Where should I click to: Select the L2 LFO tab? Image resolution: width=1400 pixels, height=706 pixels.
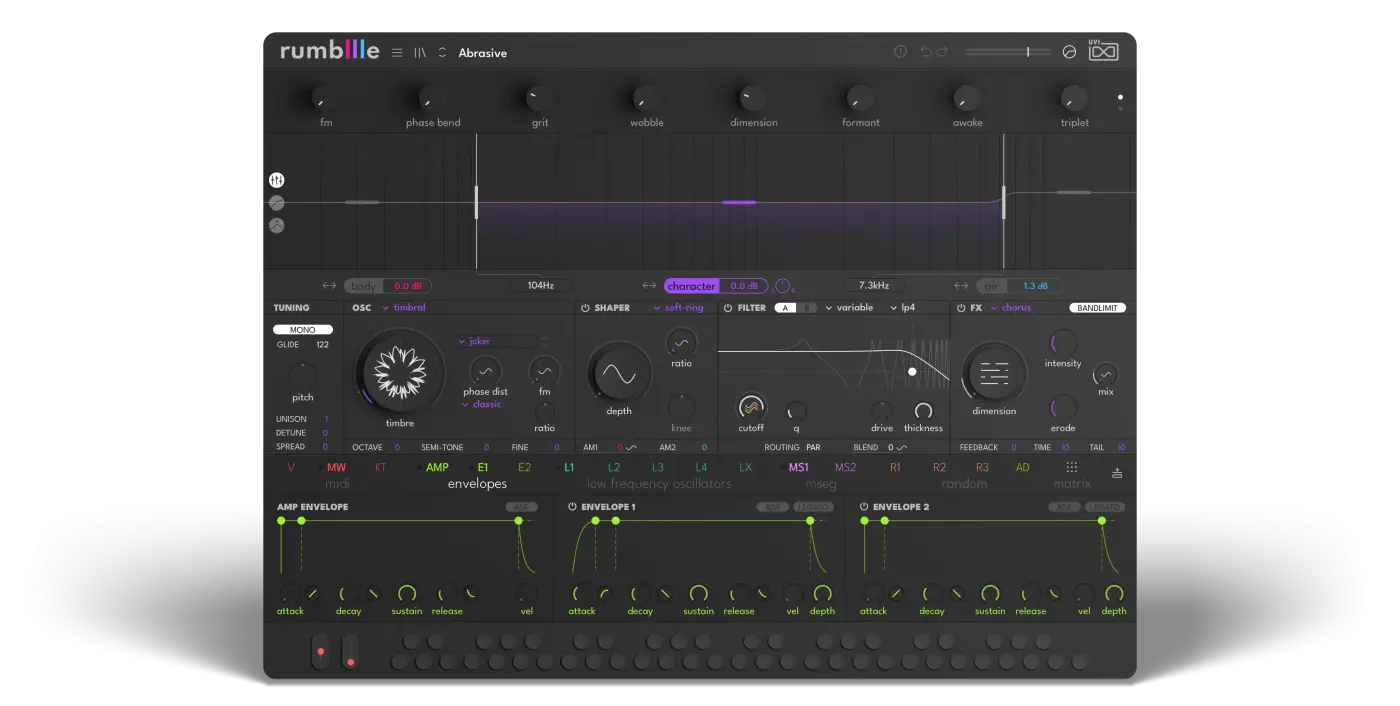click(x=614, y=467)
